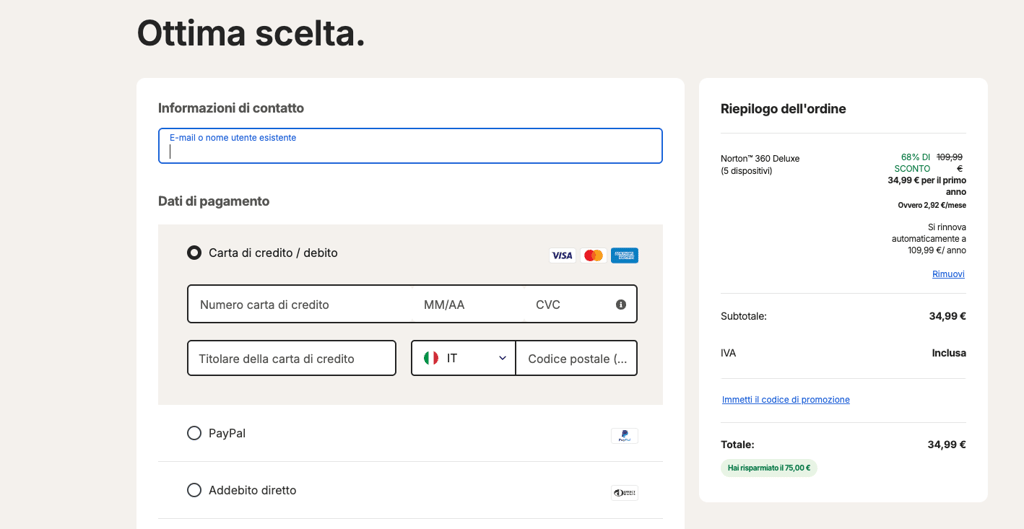
Task: Click the direct debit logo icon
Action: click(x=624, y=492)
